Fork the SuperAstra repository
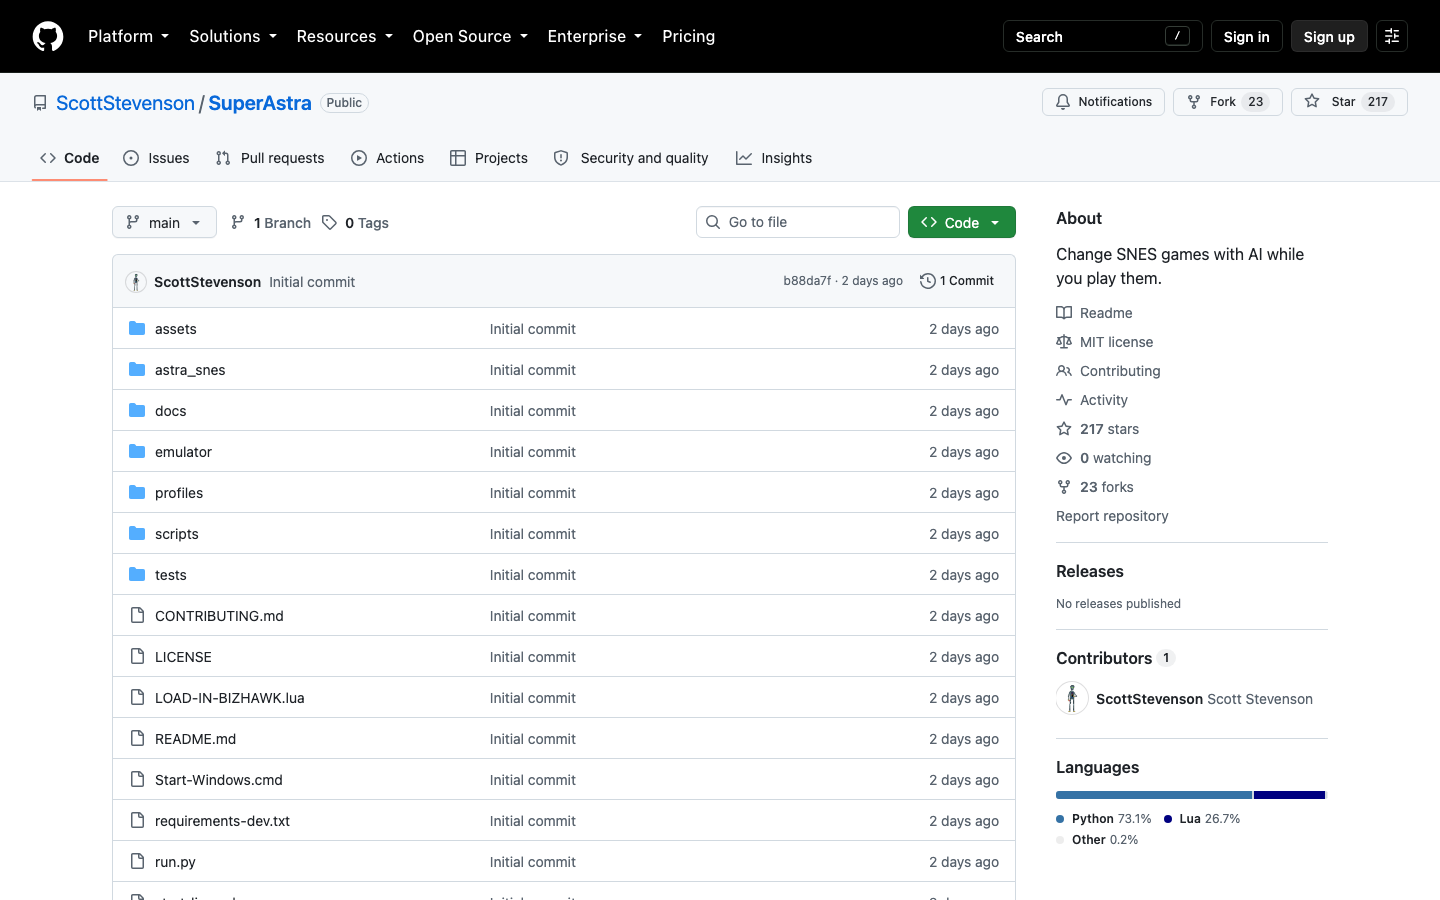This screenshot has height=900, width=1440. point(1227,102)
